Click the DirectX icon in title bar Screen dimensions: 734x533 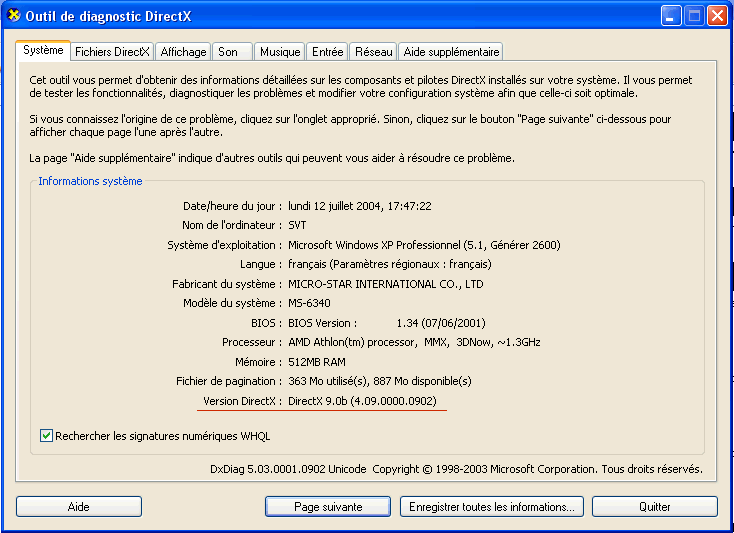(x=15, y=15)
